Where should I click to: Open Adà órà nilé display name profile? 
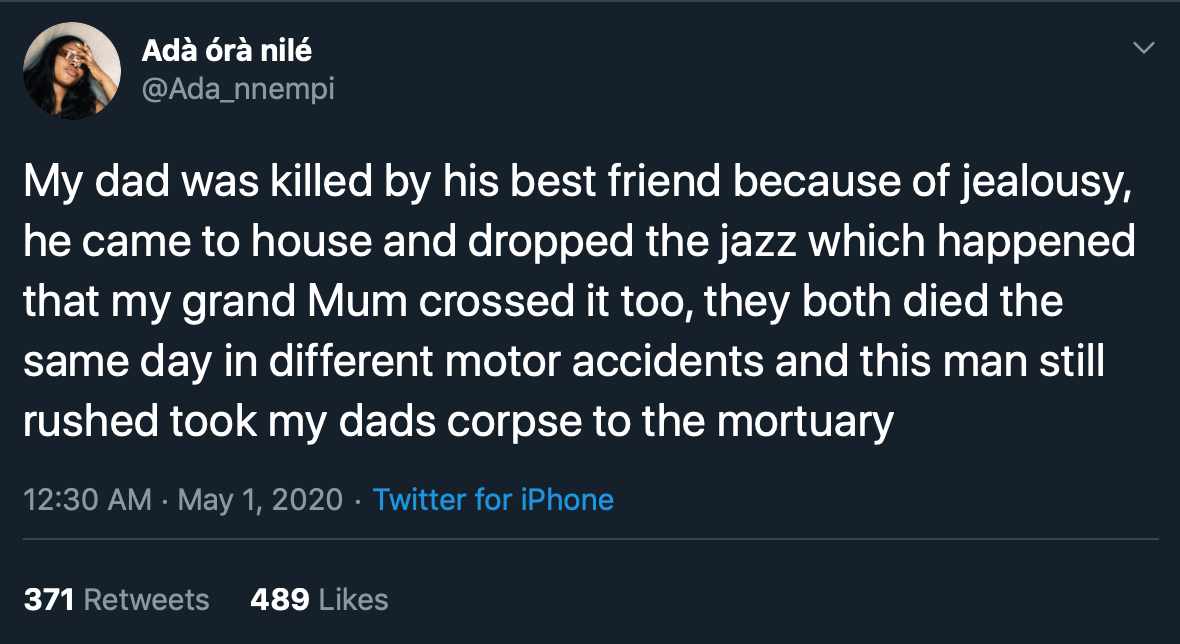[x=226, y=50]
